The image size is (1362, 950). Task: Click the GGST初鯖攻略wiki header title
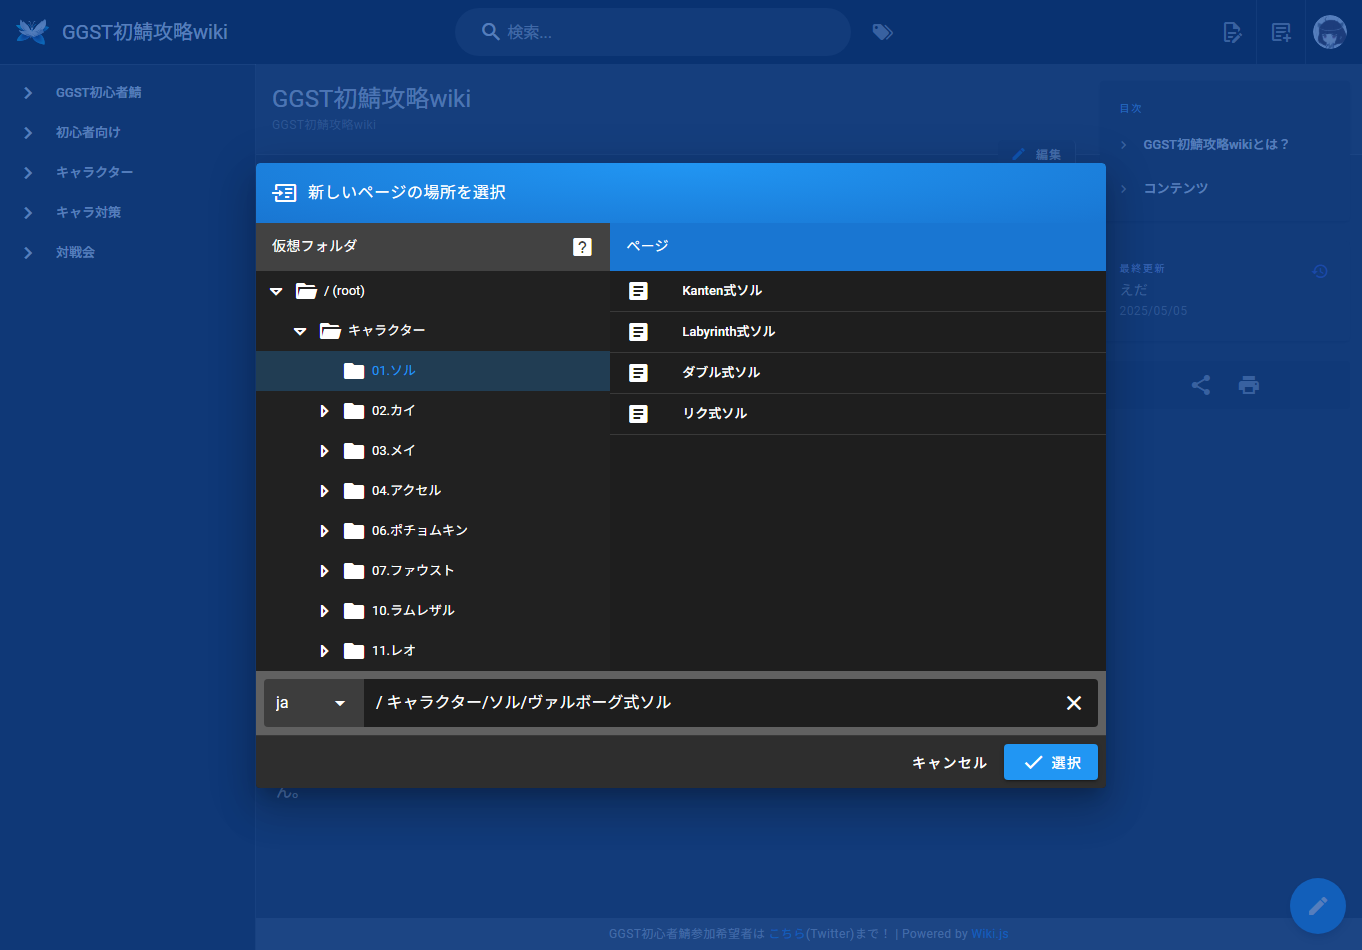(x=145, y=32)
